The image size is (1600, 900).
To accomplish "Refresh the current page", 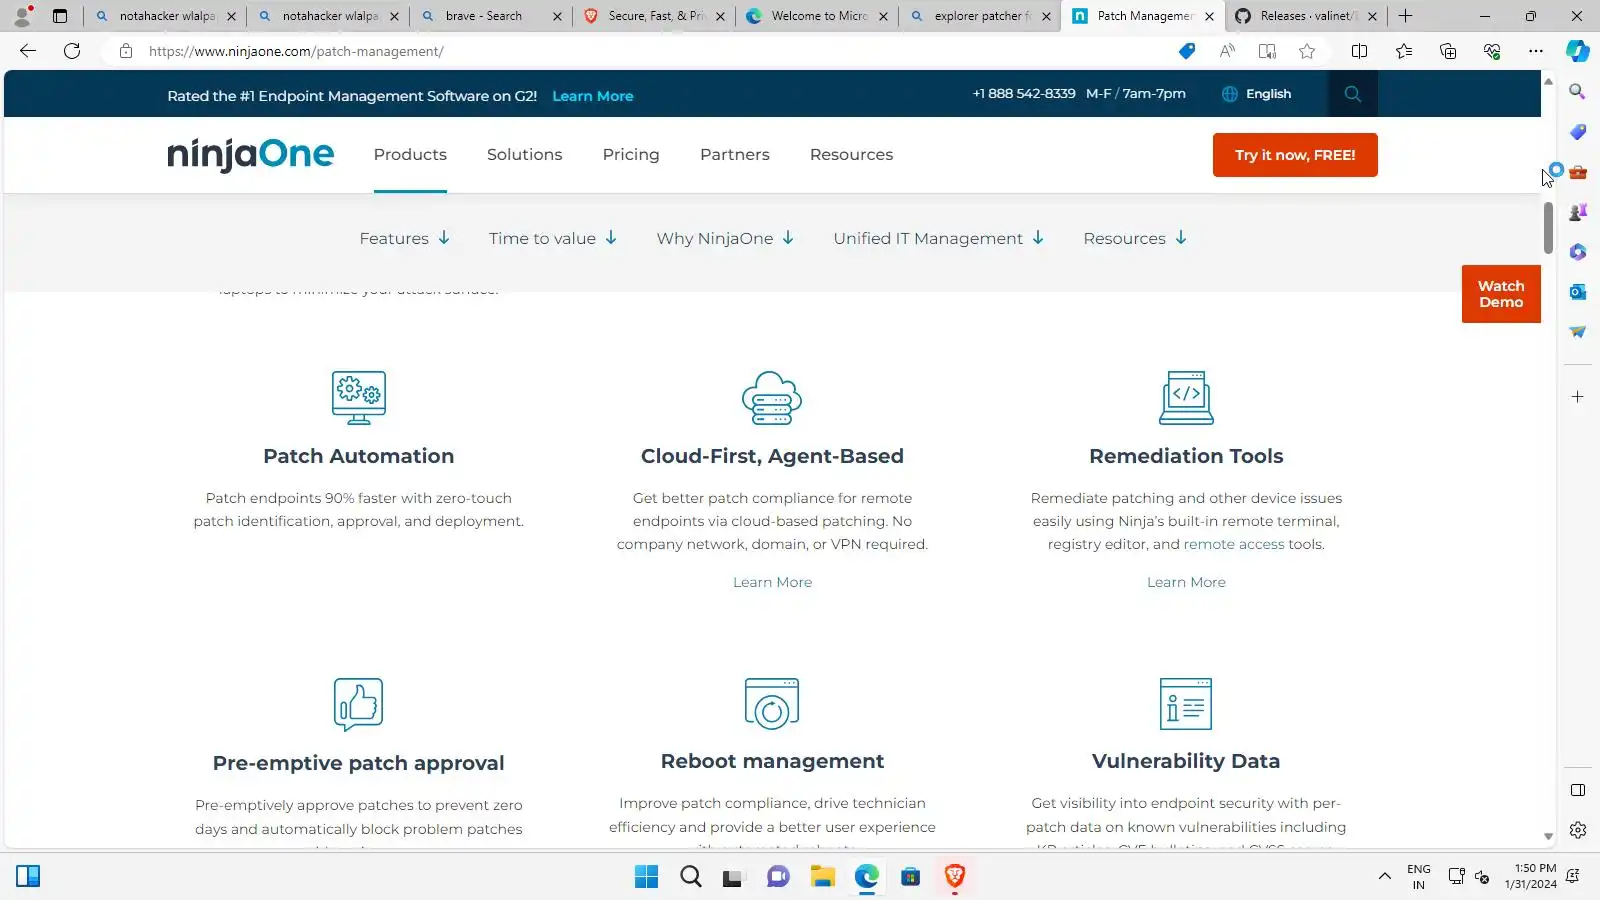I will [72, 51].
